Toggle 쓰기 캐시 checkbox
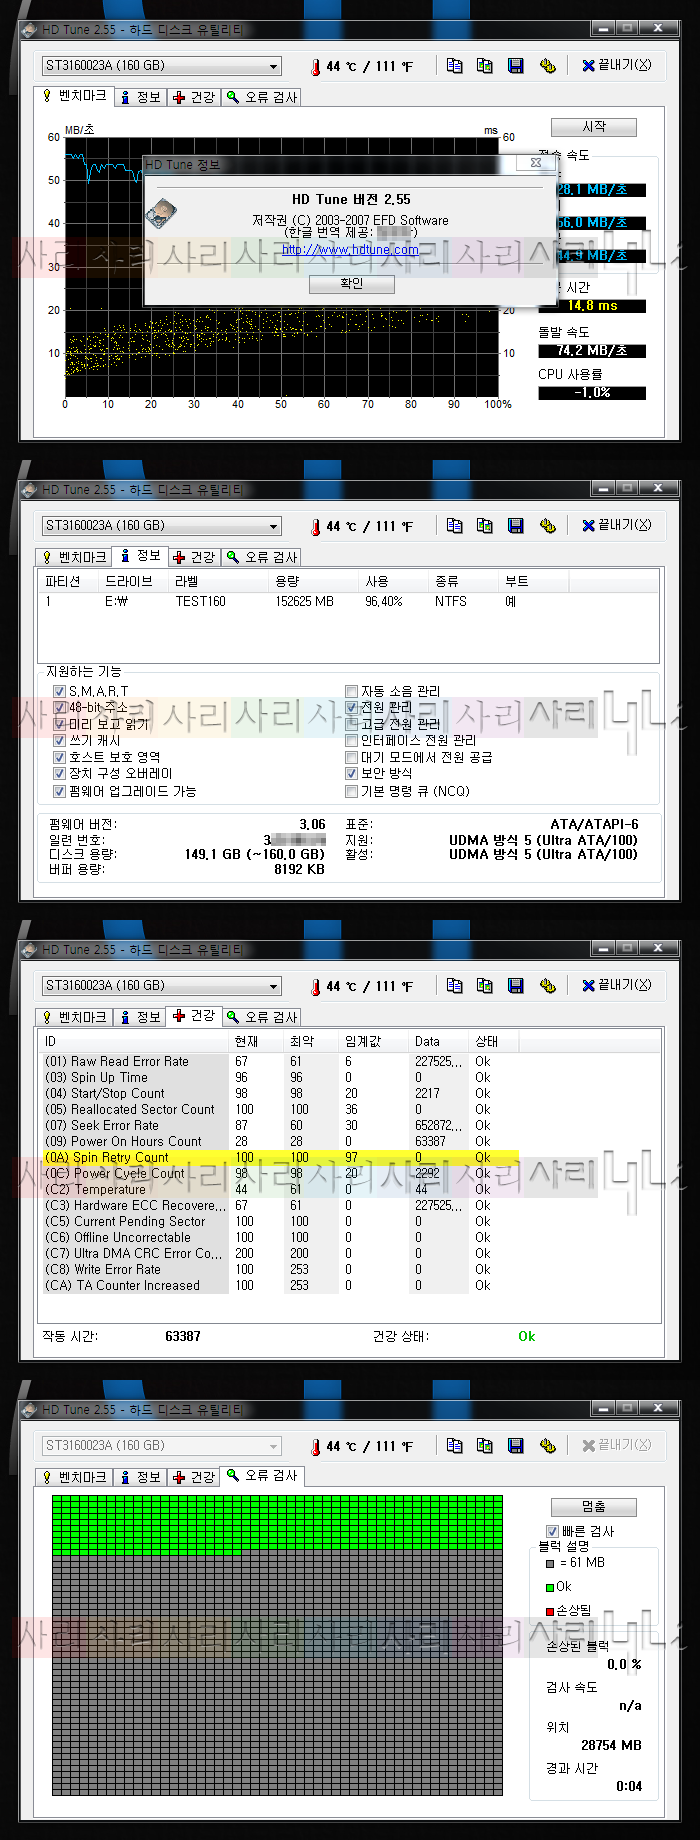The width and height of the screenshot is (700, 1840). pyautogui.click(x=59, y=741)
